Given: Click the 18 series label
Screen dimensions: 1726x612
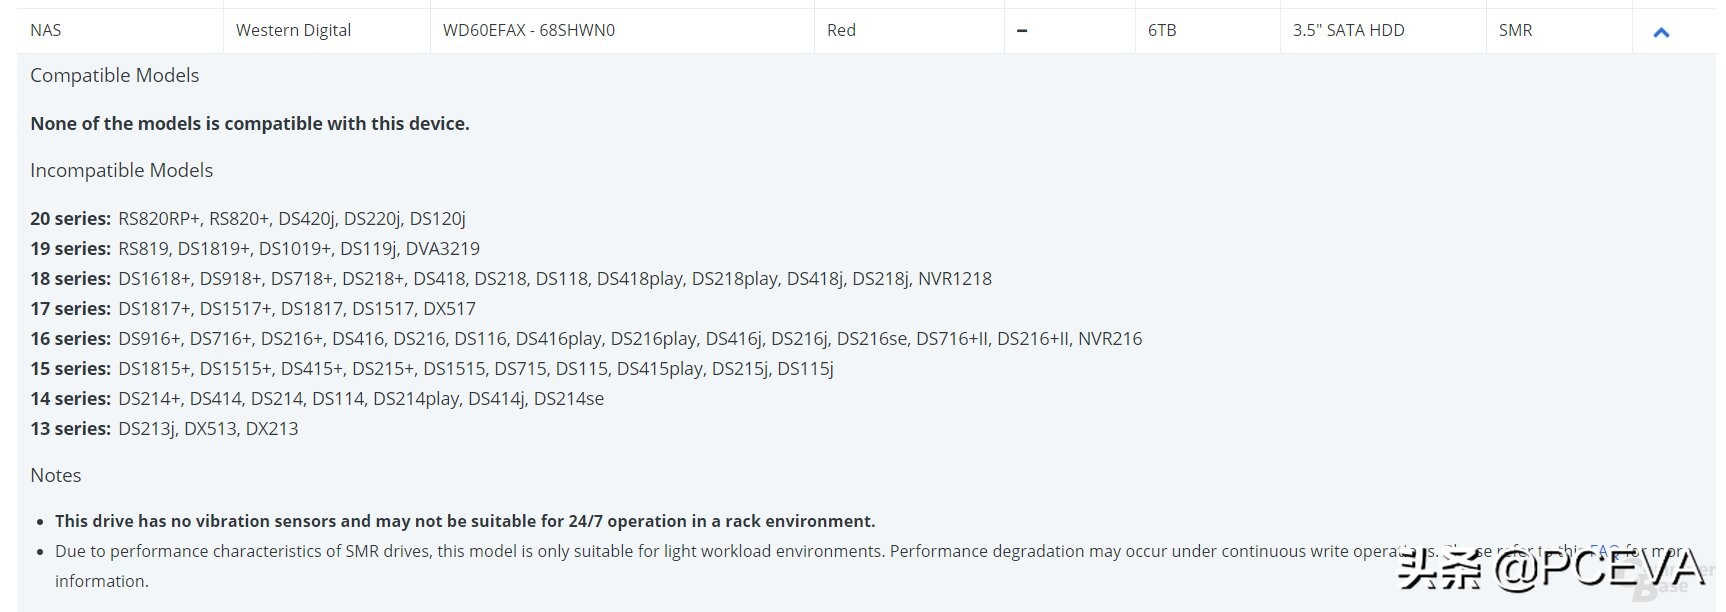Looking at the screenshot, I should pyautogui.click(x=70, y=278).
